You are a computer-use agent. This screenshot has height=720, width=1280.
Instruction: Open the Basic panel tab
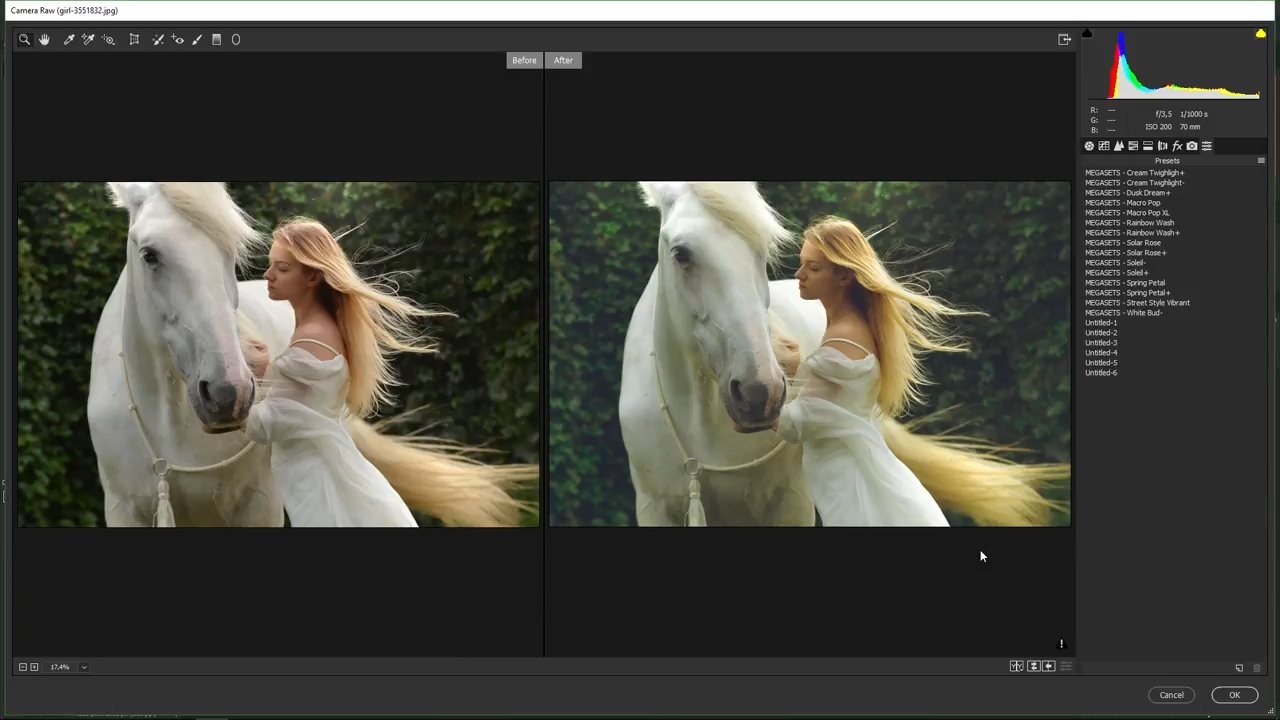(1089, 146)
